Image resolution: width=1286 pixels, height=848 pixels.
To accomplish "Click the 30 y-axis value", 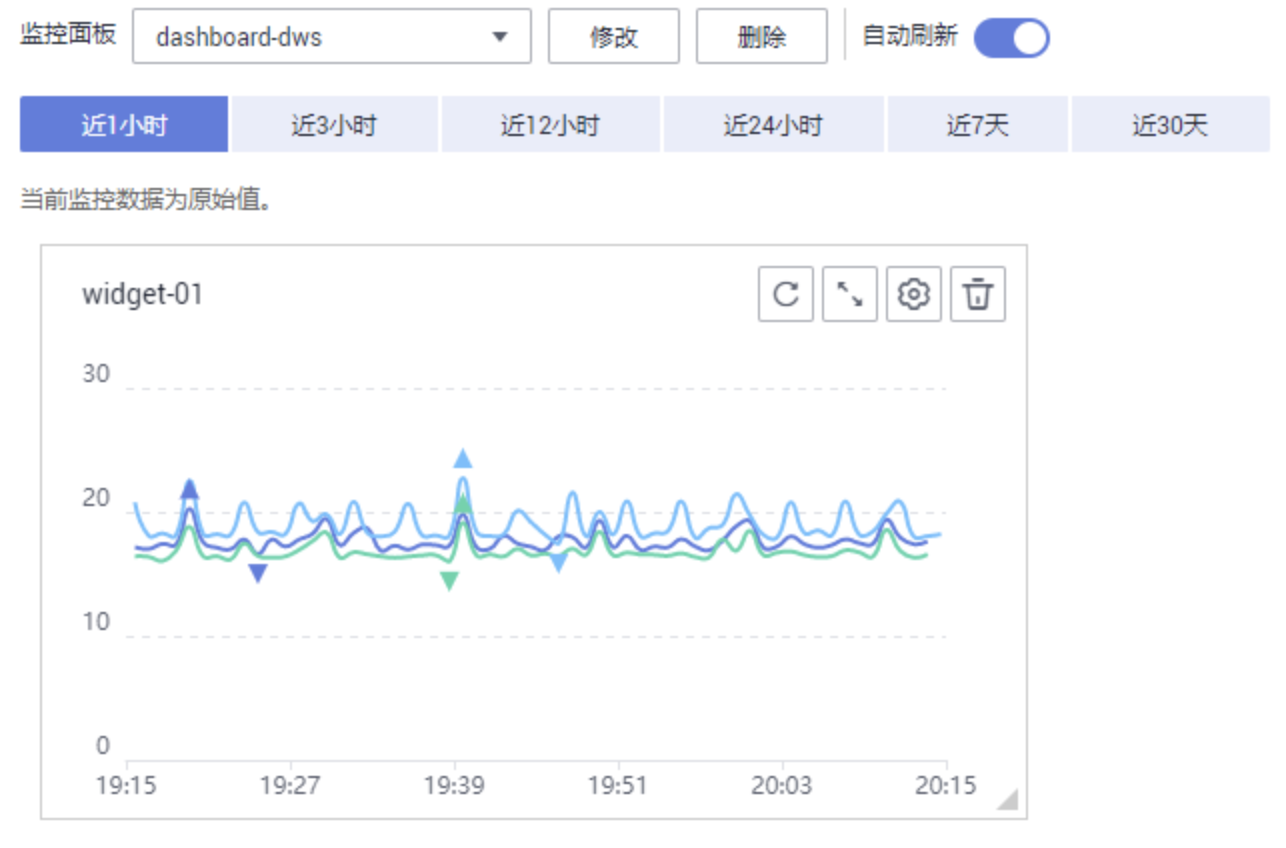I will pos(96,375).
